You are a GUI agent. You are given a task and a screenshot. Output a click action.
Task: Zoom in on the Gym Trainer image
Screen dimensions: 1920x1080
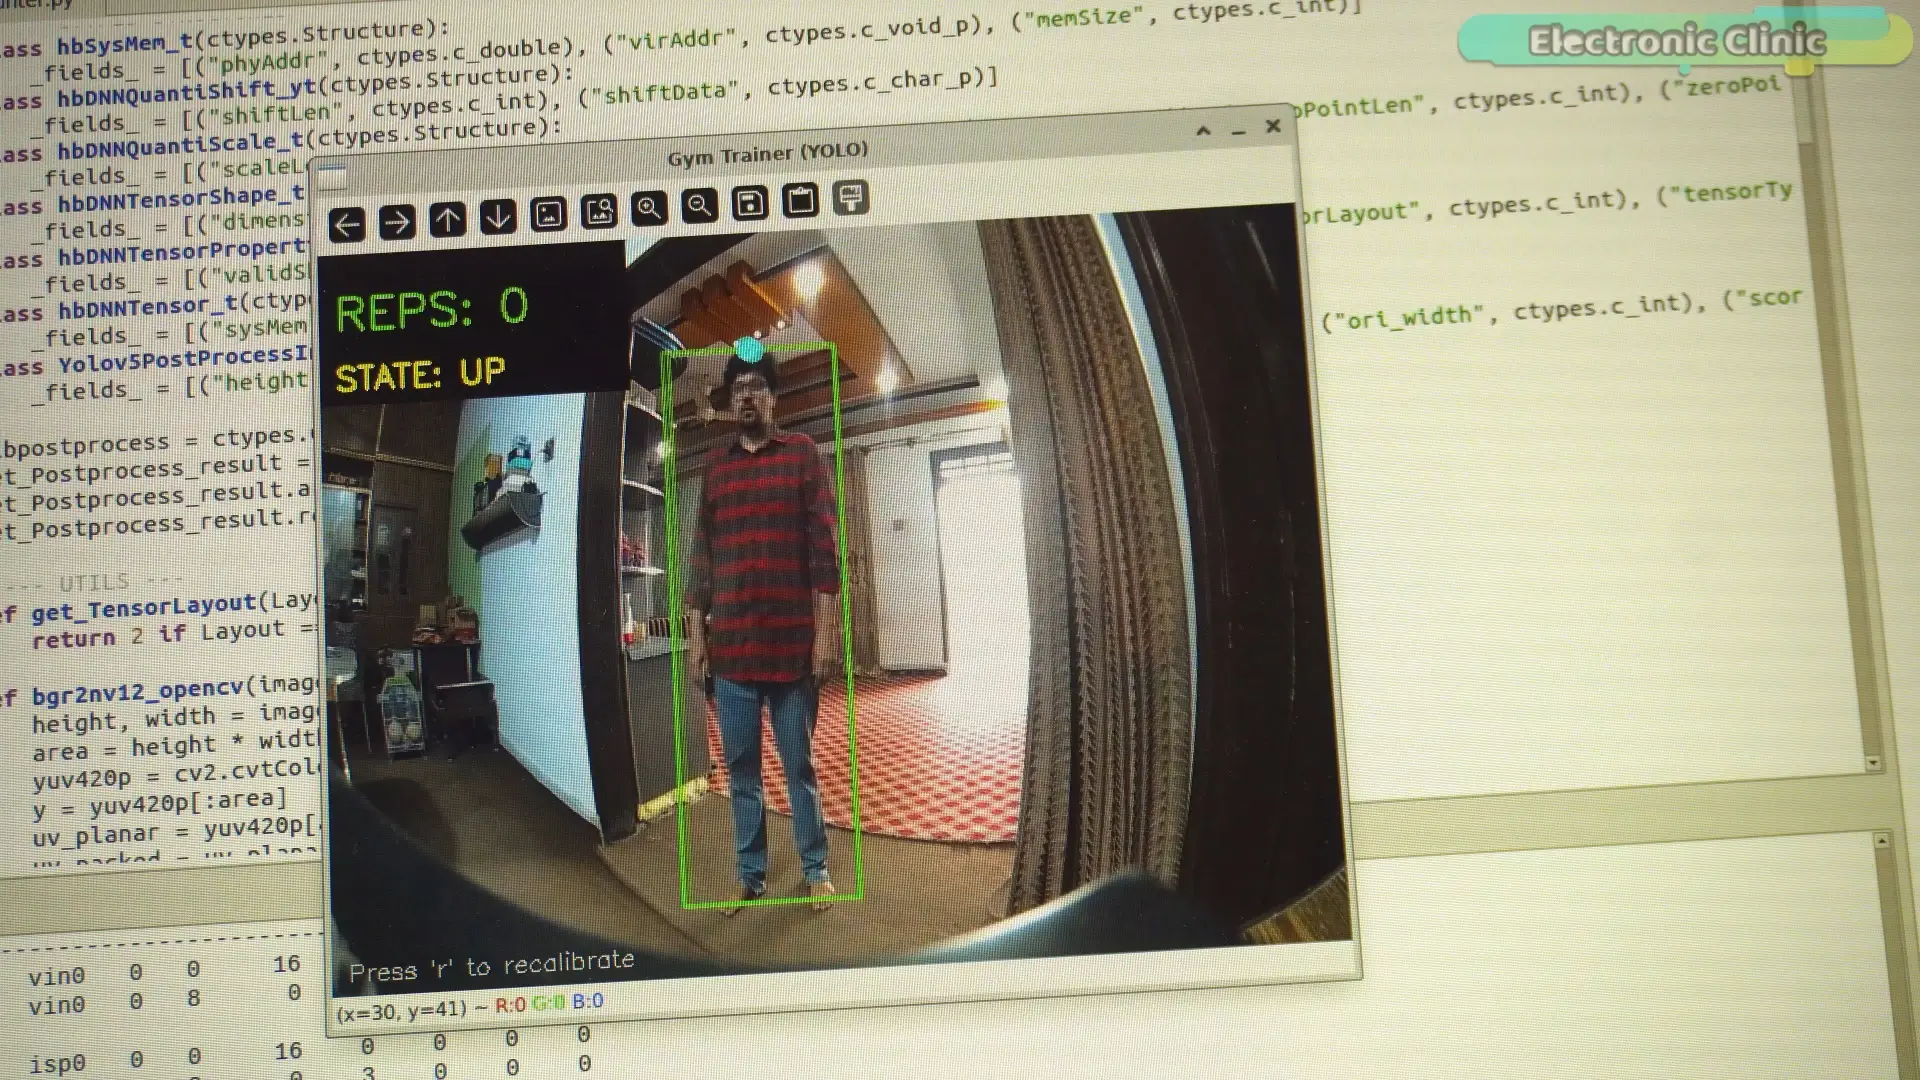[x=649, y=208]
